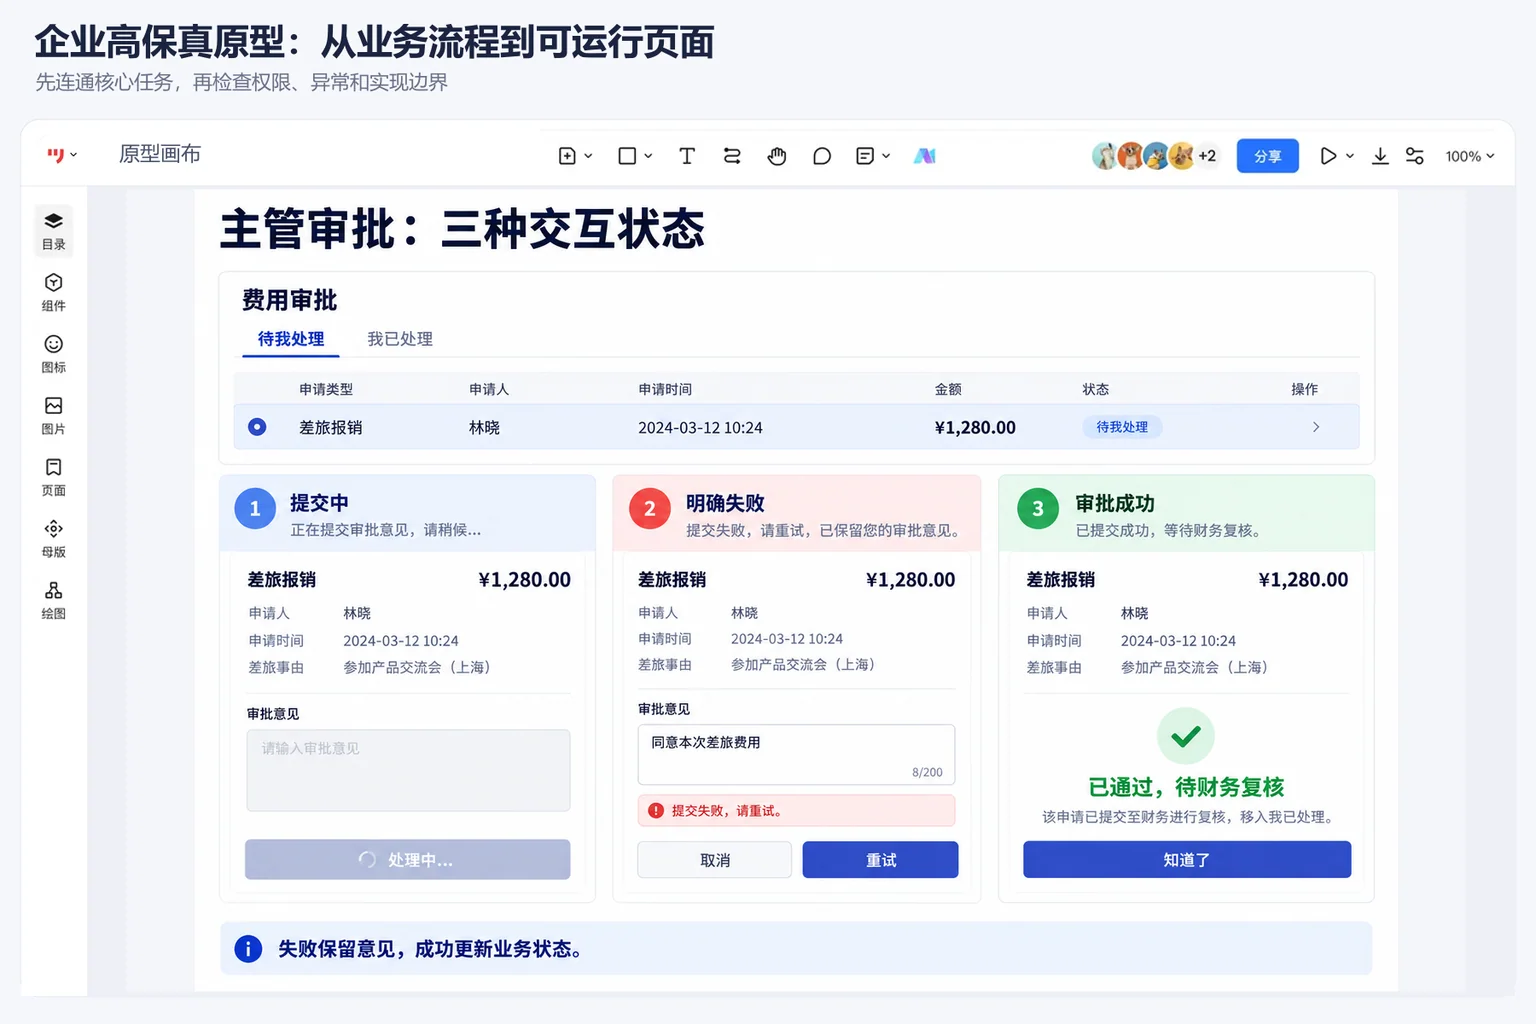The height and width of the screenshot is (1024, 1536).
Task: Click the 原型画布 canvas title
Action: point(160,154)
